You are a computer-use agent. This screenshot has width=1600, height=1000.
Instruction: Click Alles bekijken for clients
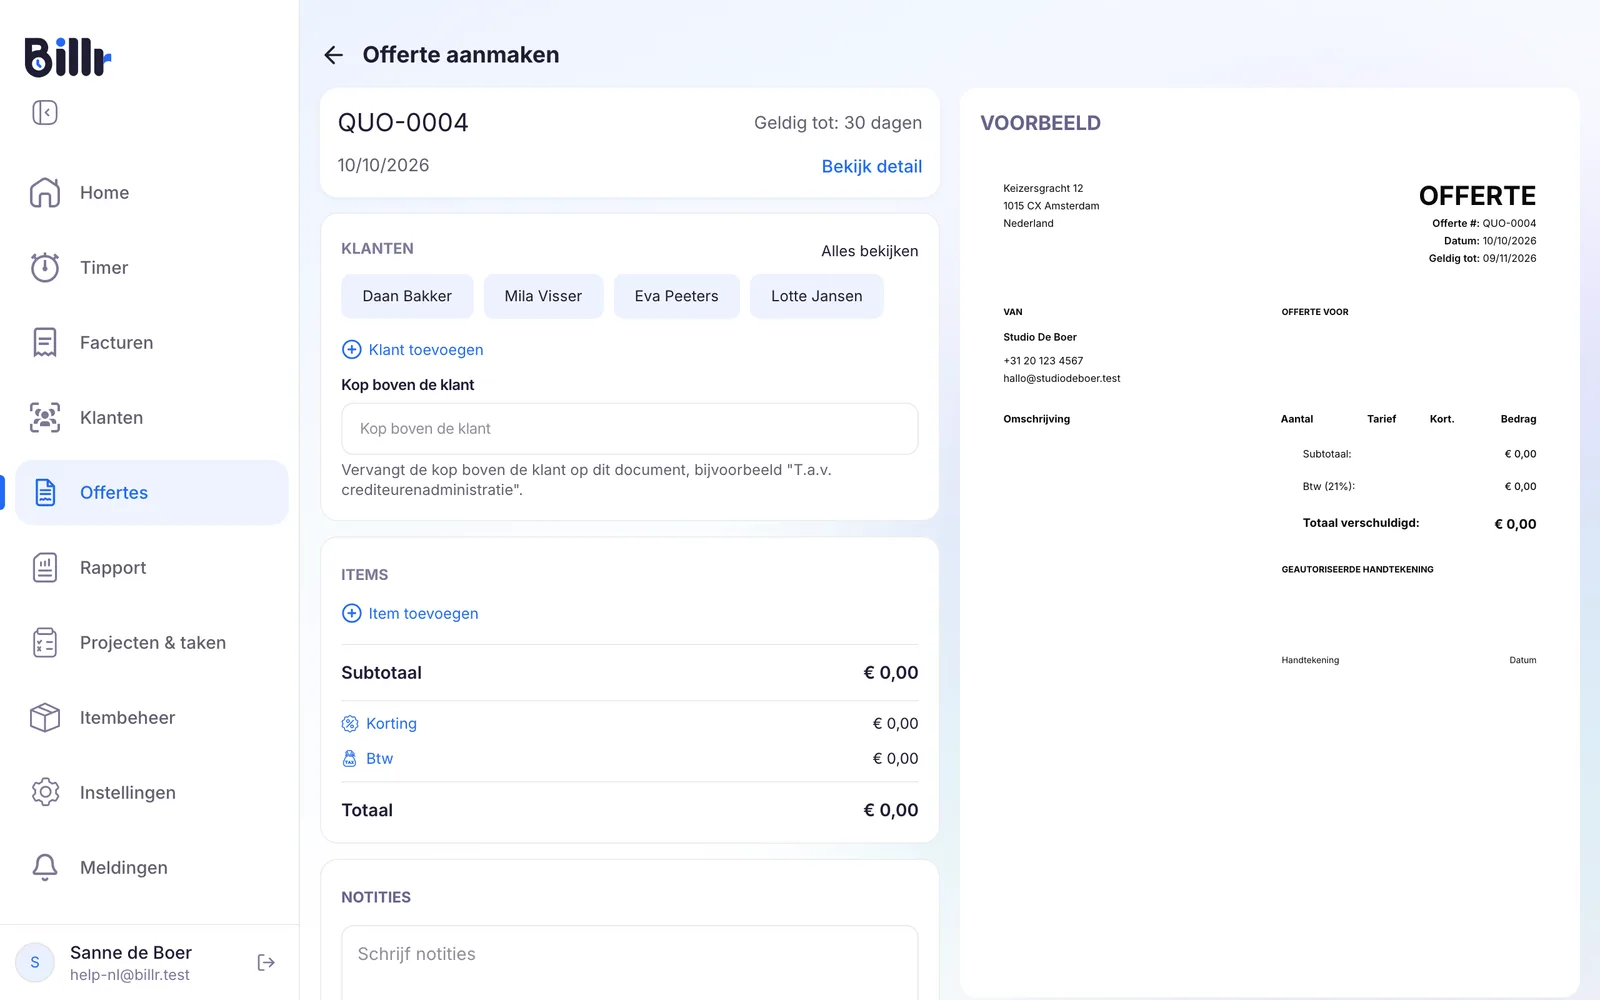pyautogui.click(x=870, y=251)
